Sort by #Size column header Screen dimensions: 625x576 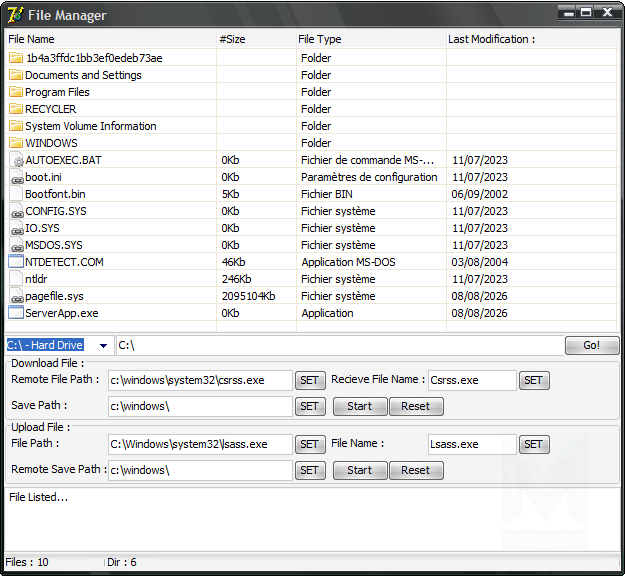click(x=256, y=39)
